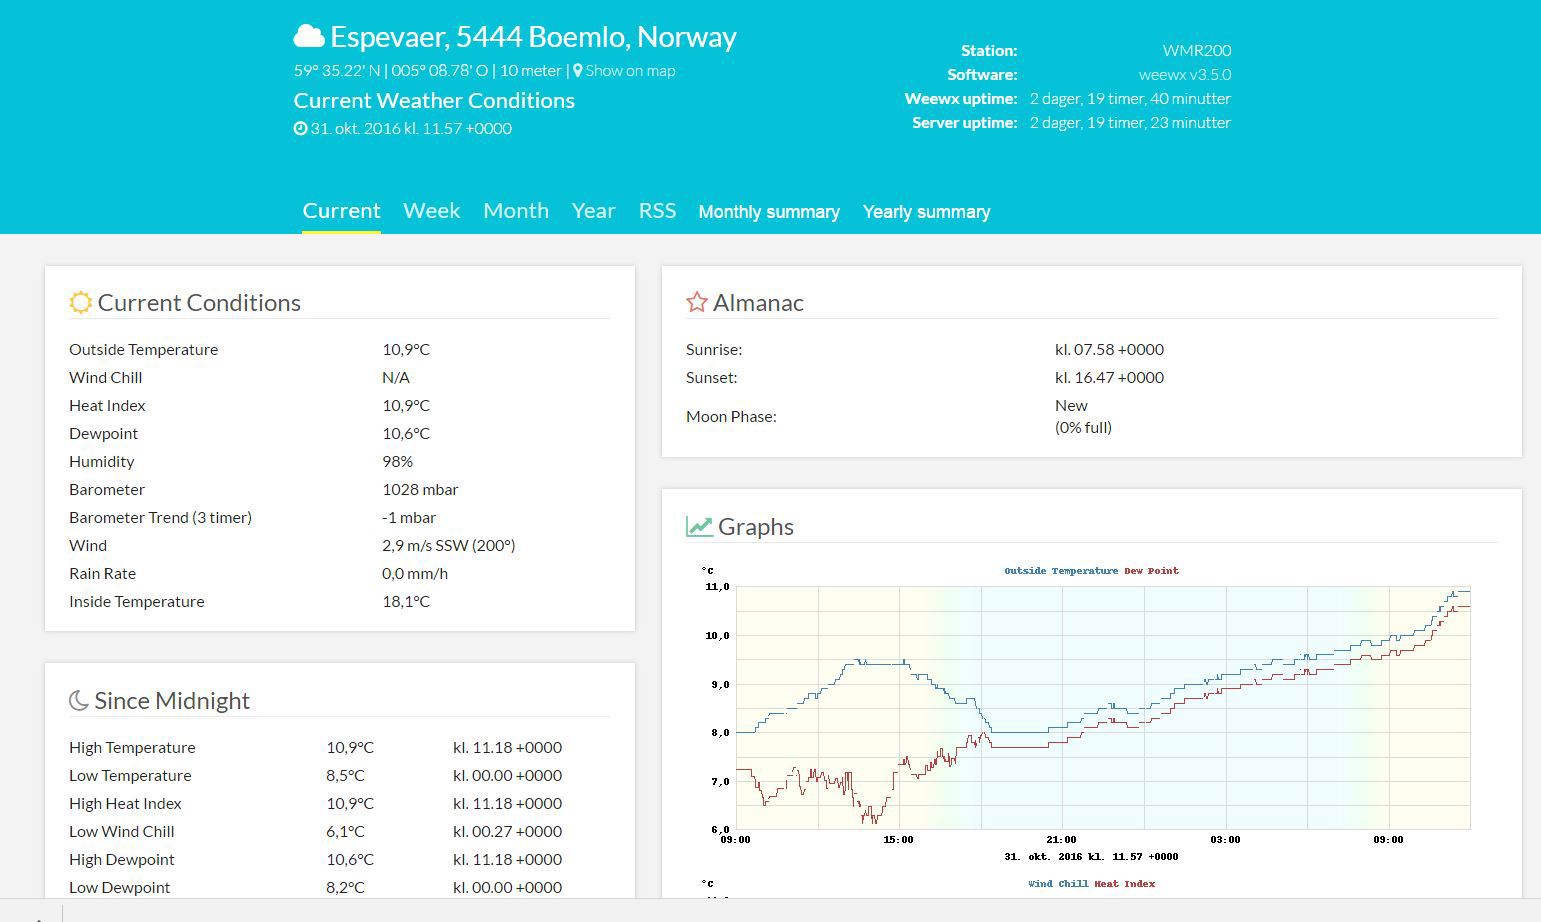Screen dimensions: 1541x922
Task: Click the weewx v3.5.0 software text
Action: [1184, 75]
